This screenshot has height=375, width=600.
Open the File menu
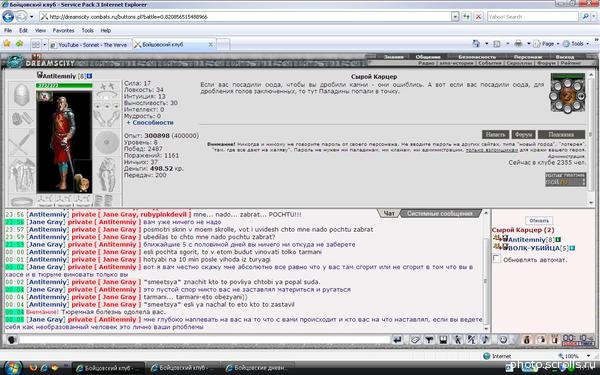click(8, 30)
